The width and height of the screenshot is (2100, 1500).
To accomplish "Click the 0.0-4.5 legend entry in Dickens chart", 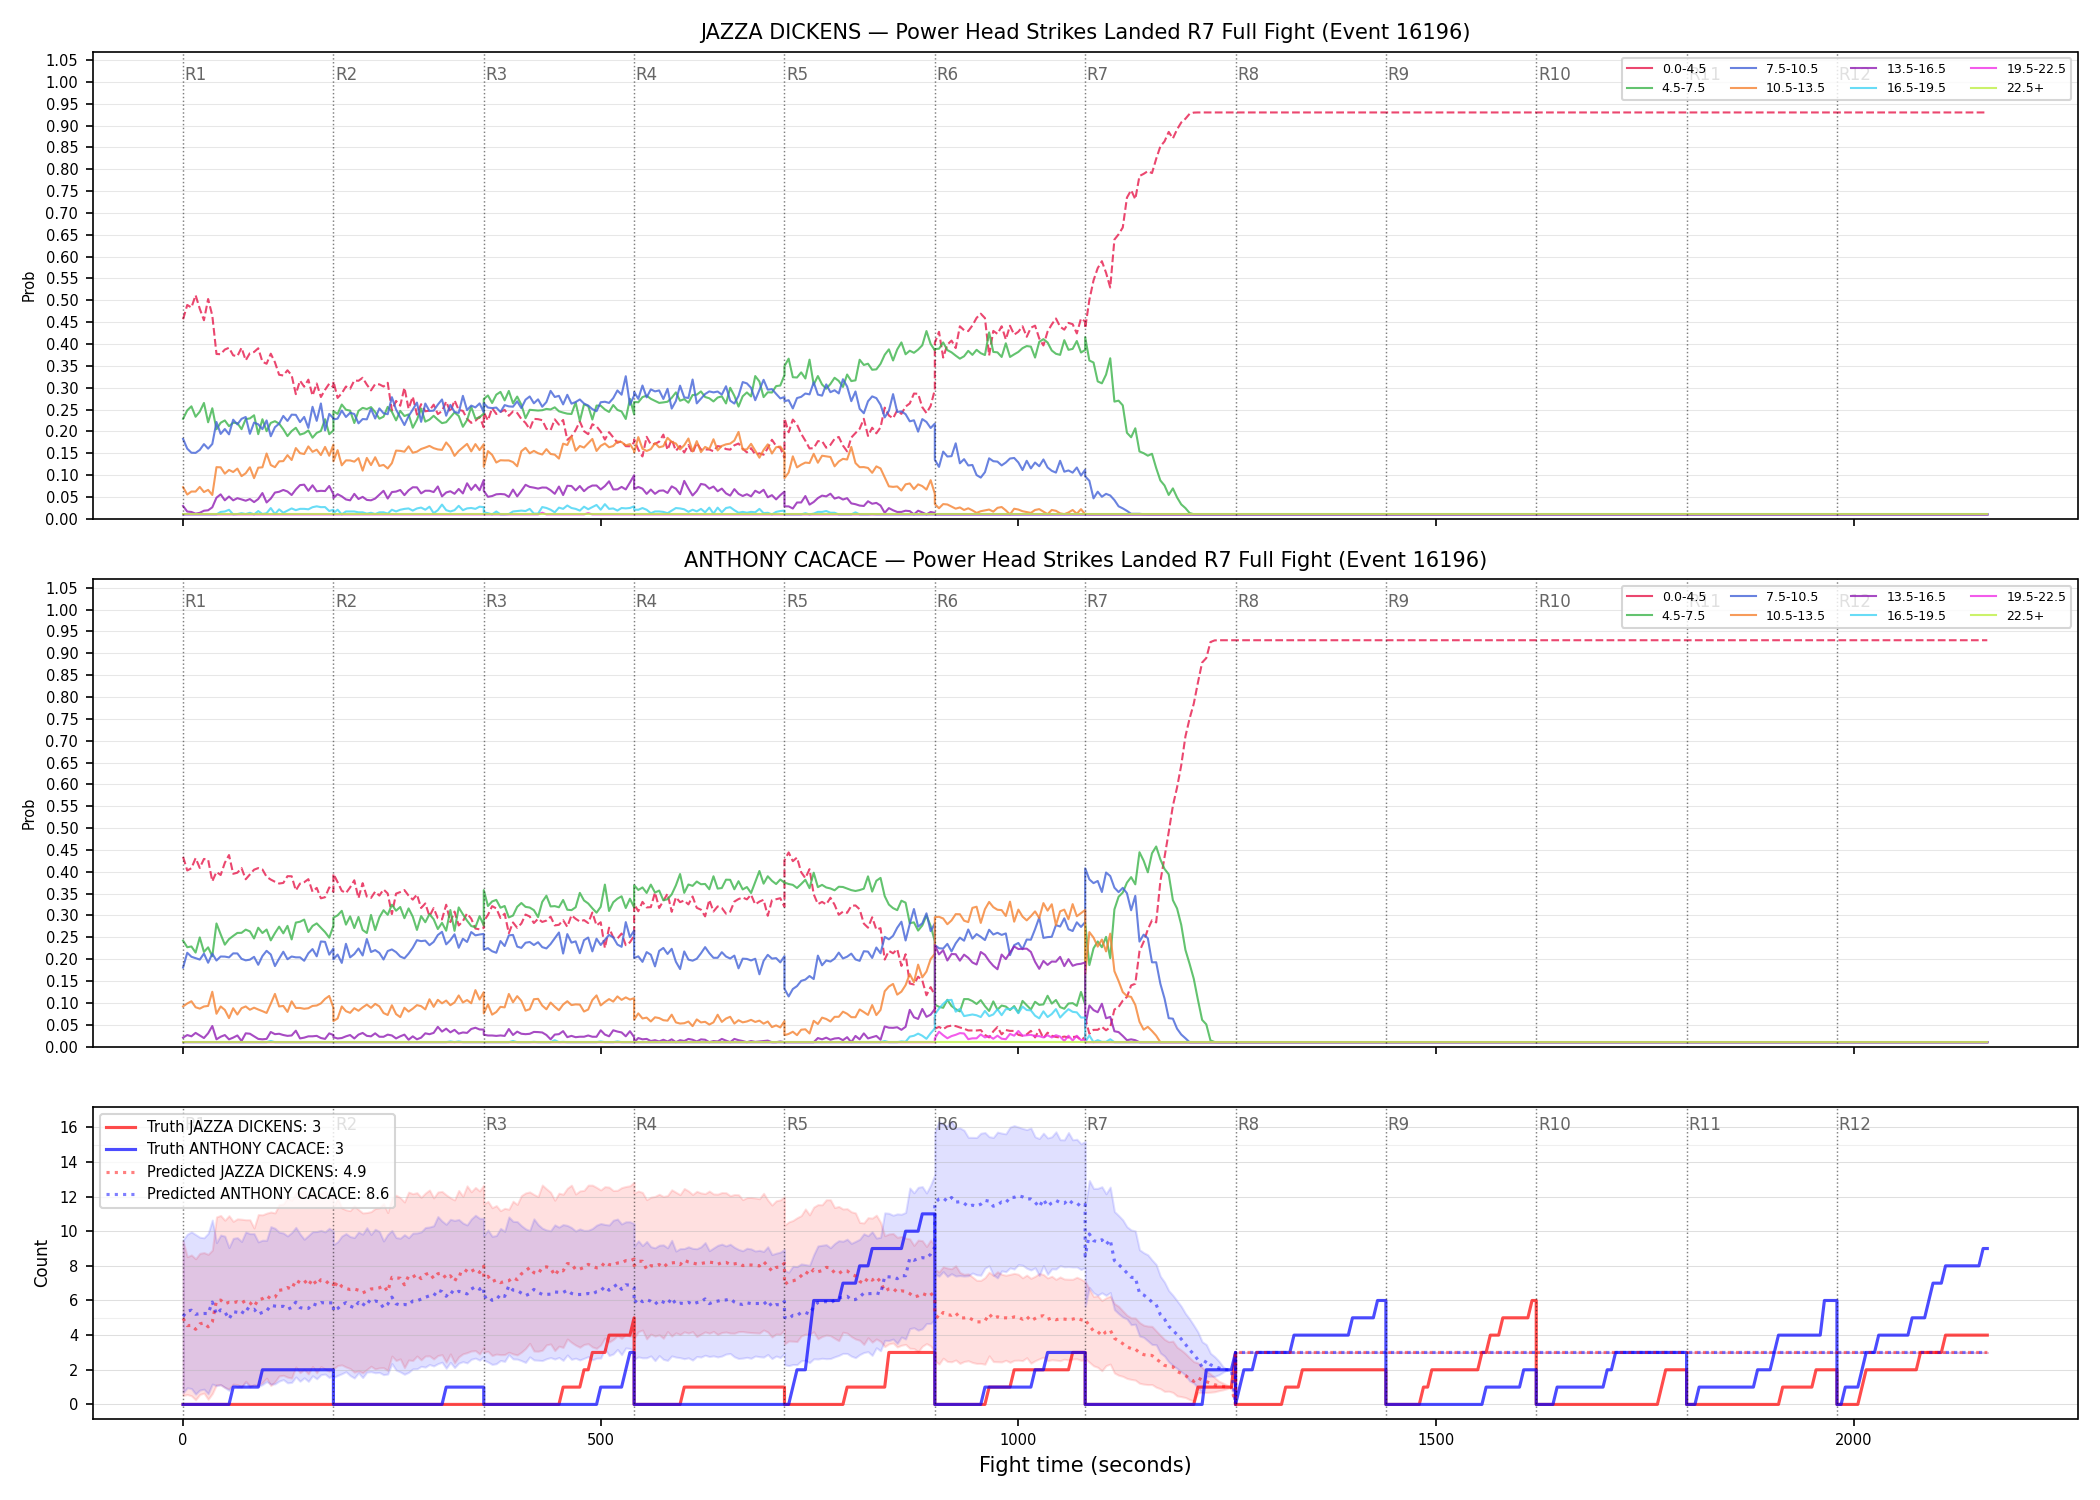I will 1666,69.
